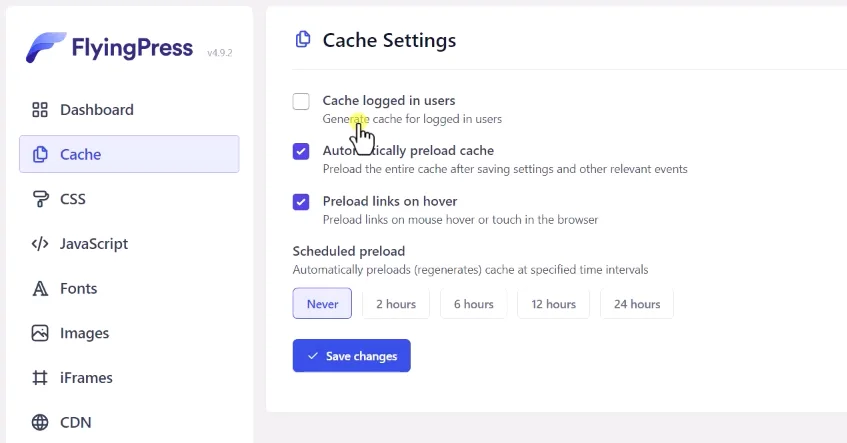The image size is (847, 443).
Task: Click the CSS paint roller icon
Action: point(40,199)
